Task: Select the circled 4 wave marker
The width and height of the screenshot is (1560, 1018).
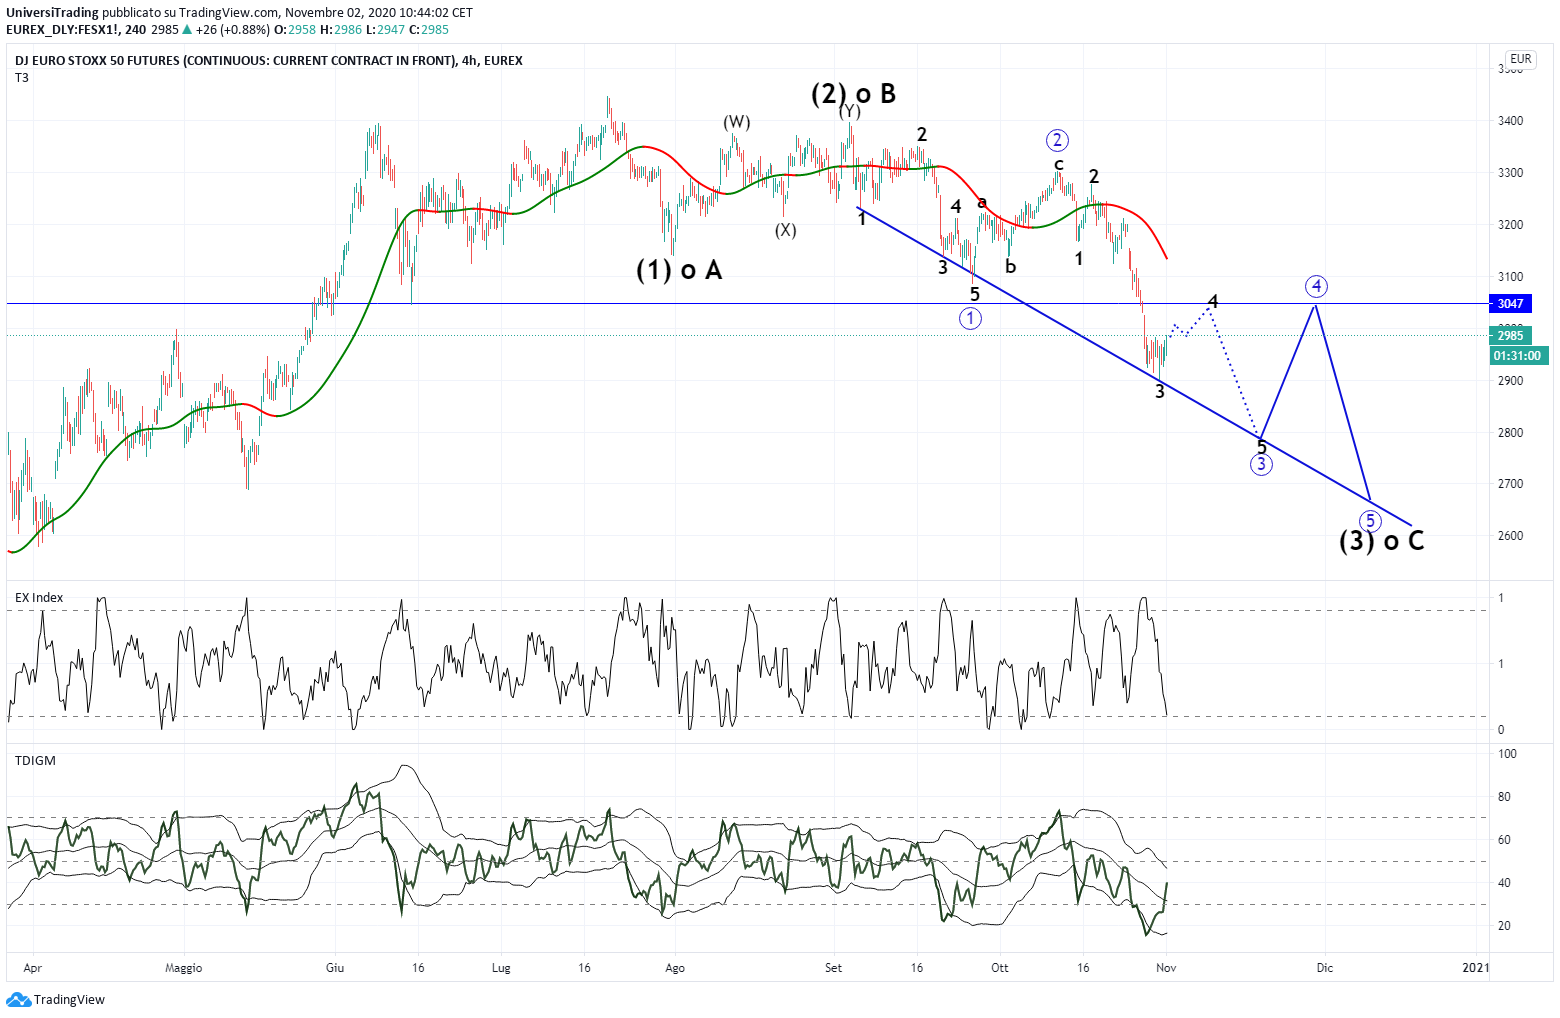Action: tap(1317, 287)
